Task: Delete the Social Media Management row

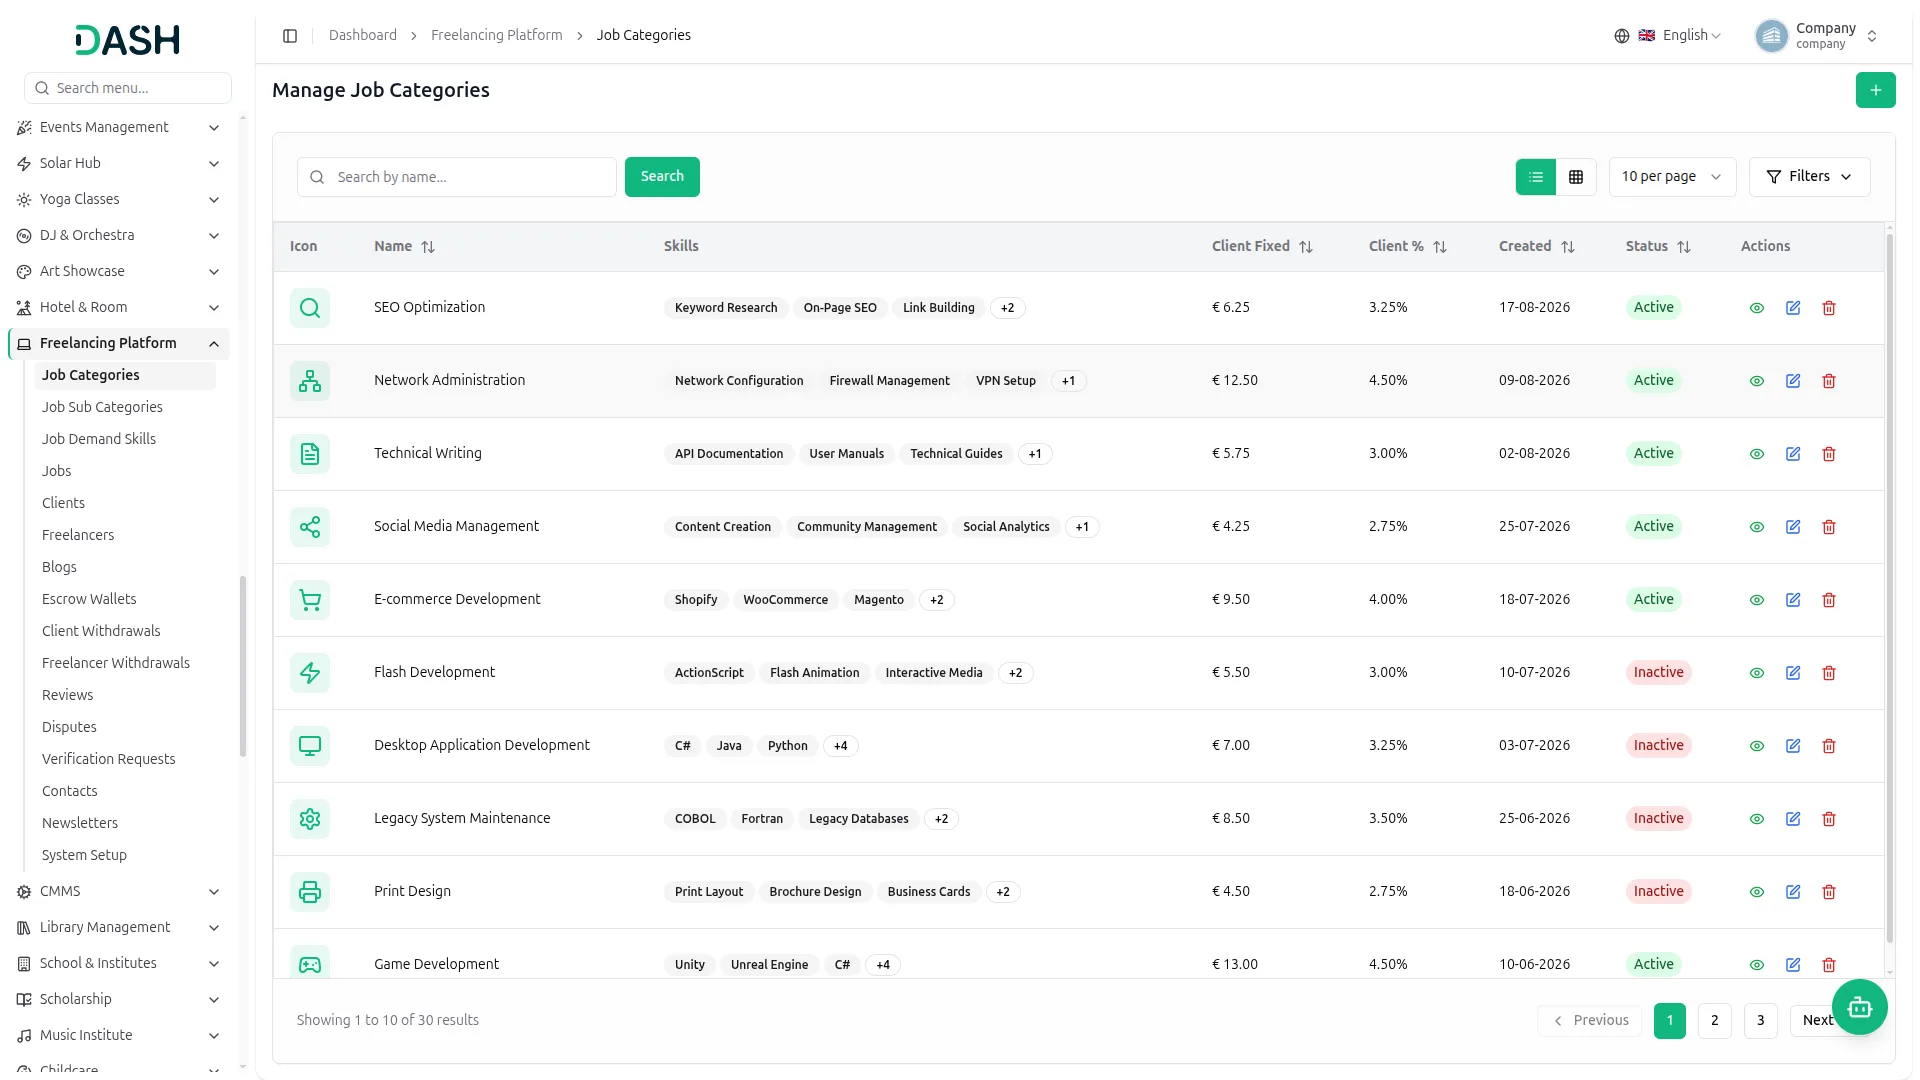Action: coord(1829,527)
